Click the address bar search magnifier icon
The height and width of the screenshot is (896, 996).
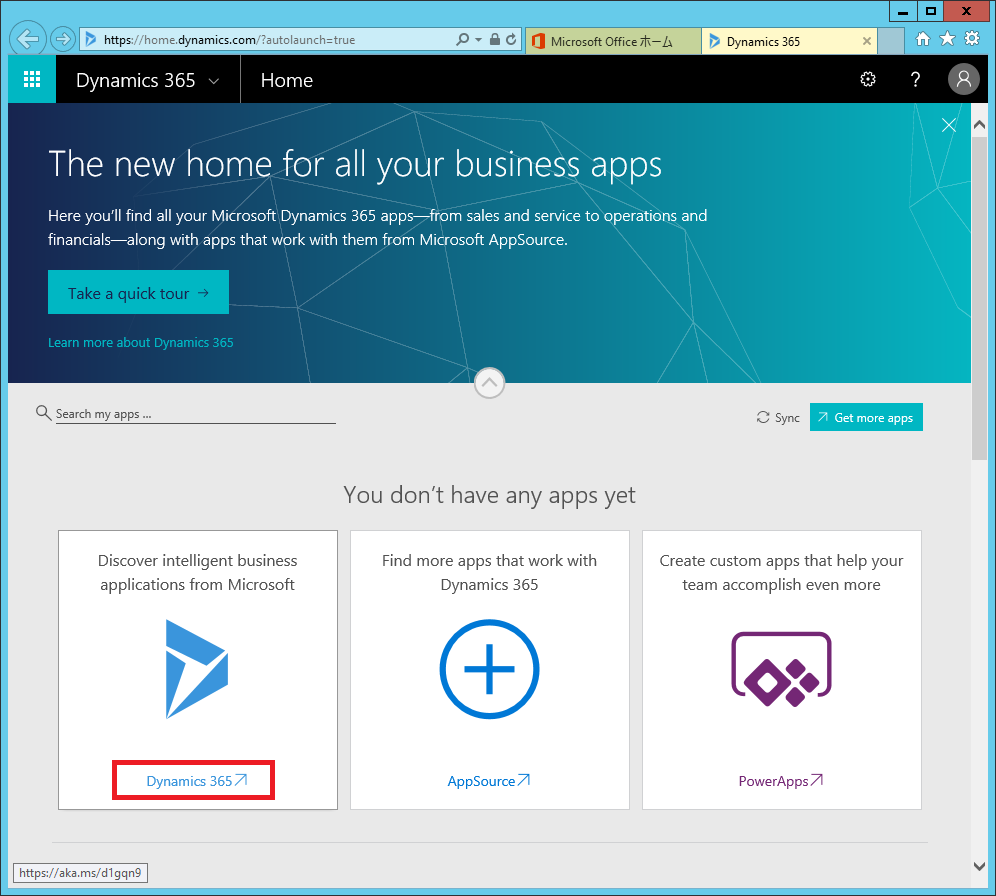pos(463,39)
